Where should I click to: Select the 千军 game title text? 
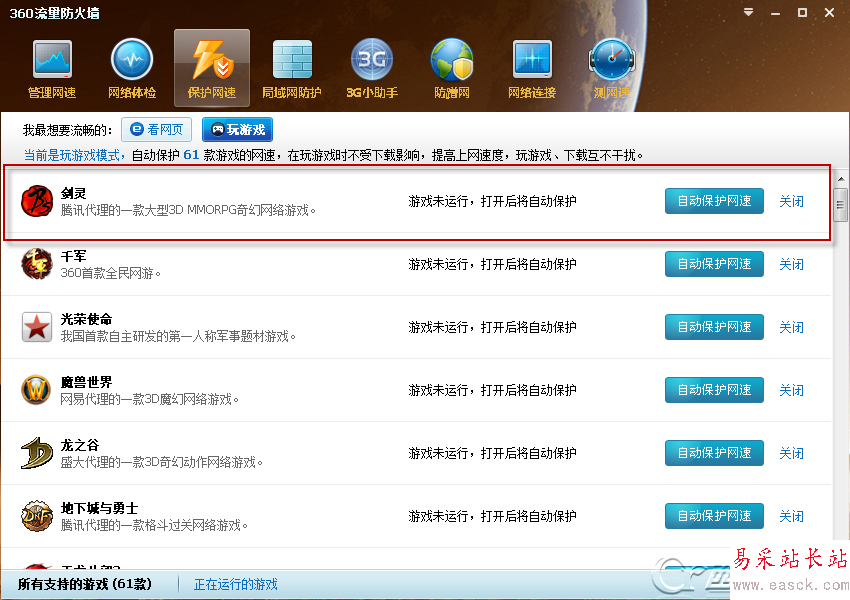tap(73, 256)
